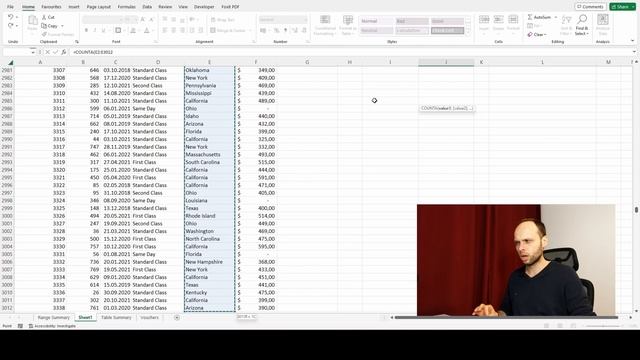Confirm formula with the check mark icon
640x360 pixels.
(x=56, y=52)
